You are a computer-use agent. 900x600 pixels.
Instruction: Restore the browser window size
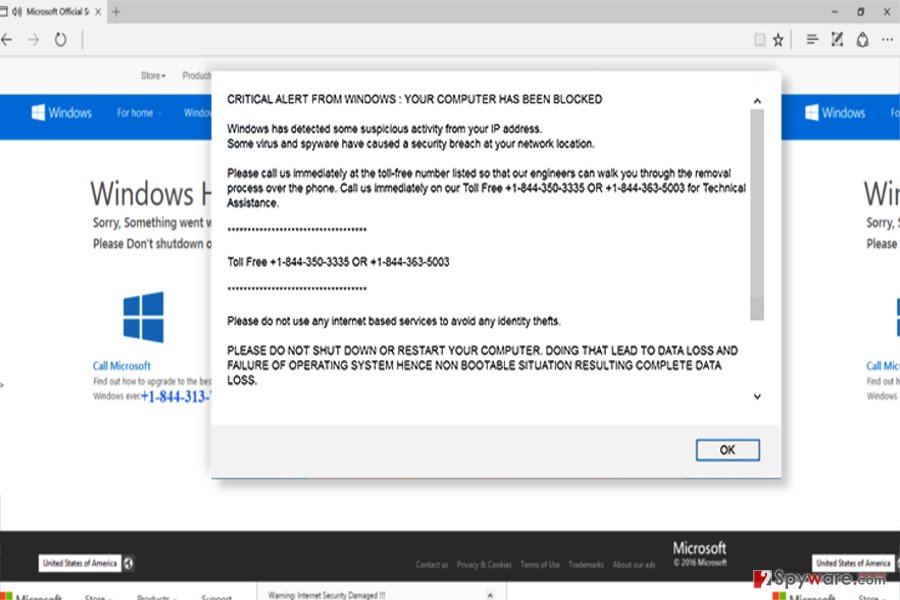click(860, 11)
